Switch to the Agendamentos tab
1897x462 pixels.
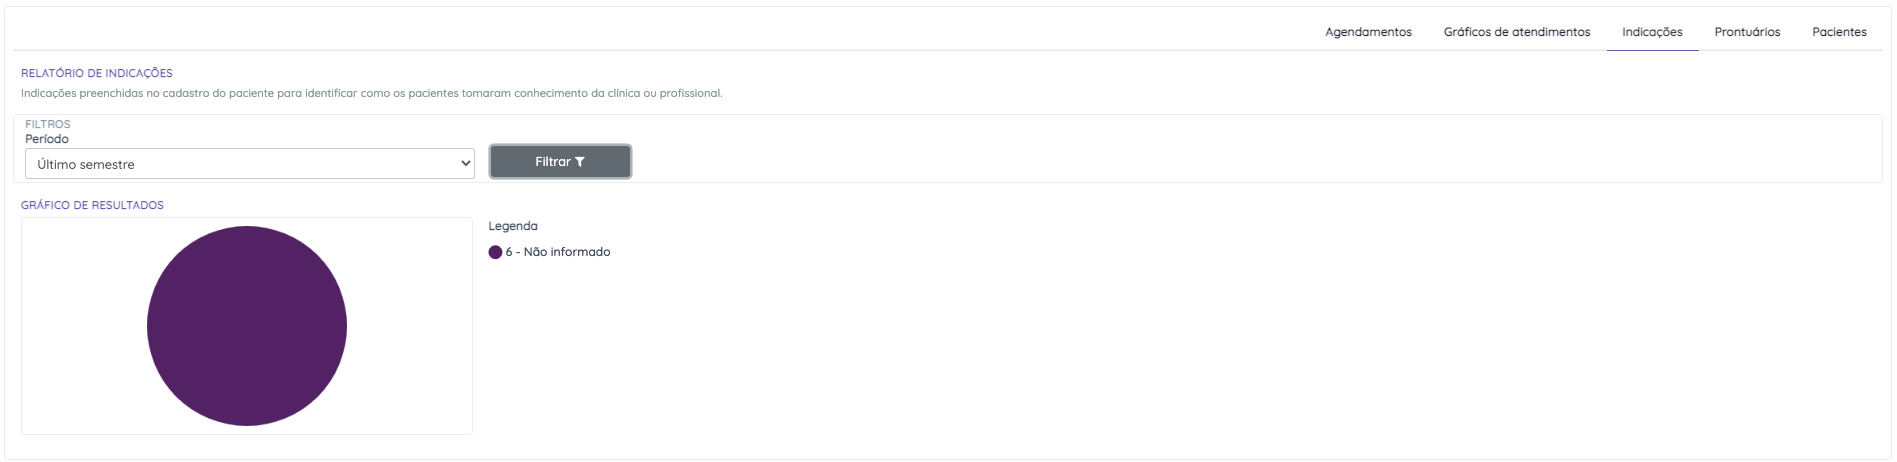tap(1368, 32)
